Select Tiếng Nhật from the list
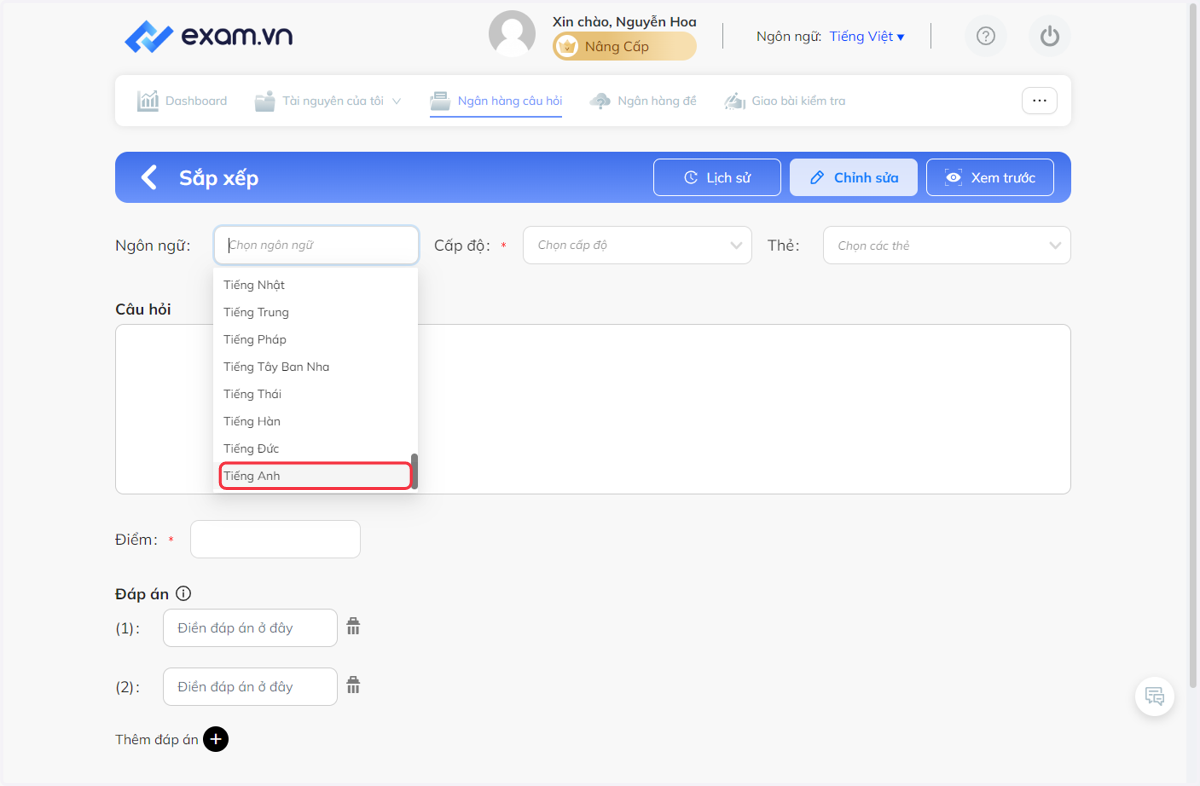Viewport: 1200px width, 786px height. (x=315, y=285)
